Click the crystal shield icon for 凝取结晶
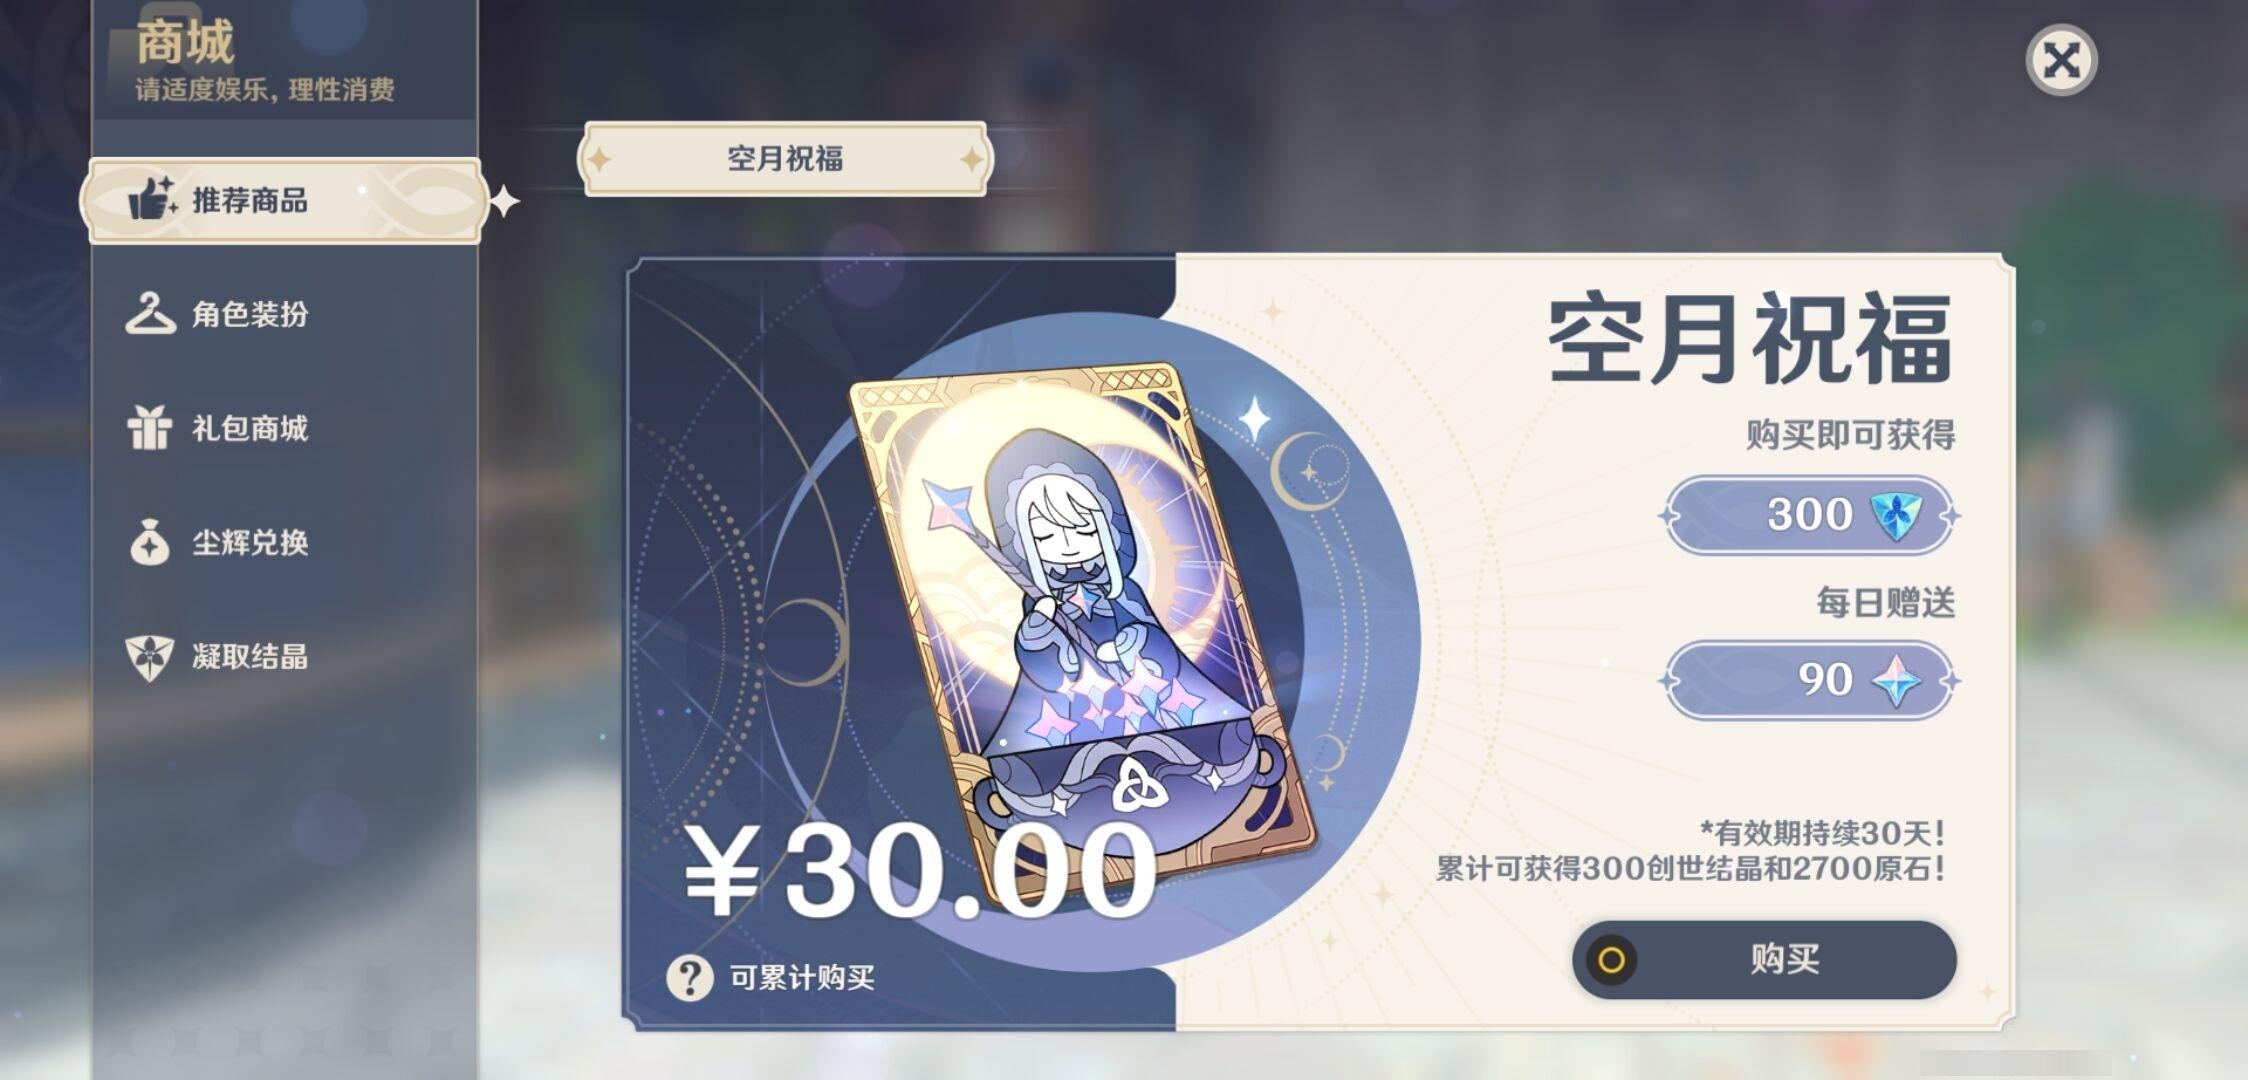The image size is (2248, 1080). click(x=150, y=657)
